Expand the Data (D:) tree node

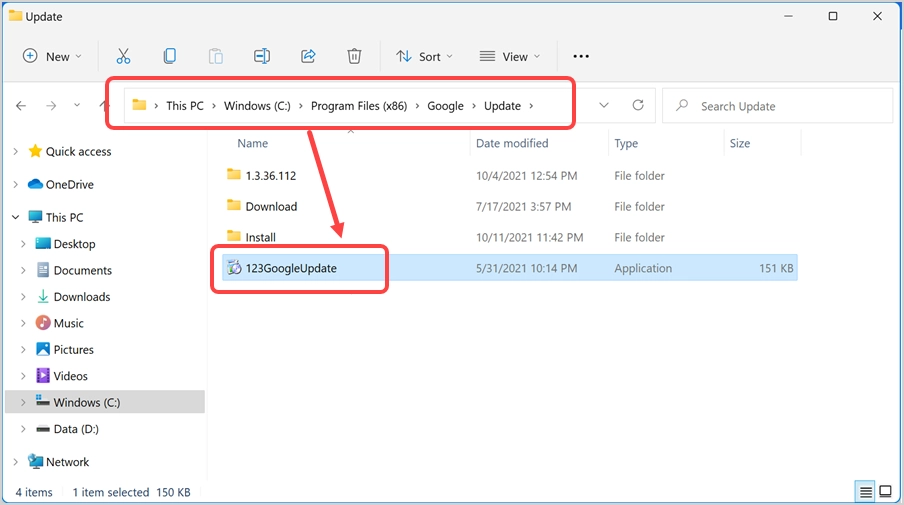click(x=23, y=428)
